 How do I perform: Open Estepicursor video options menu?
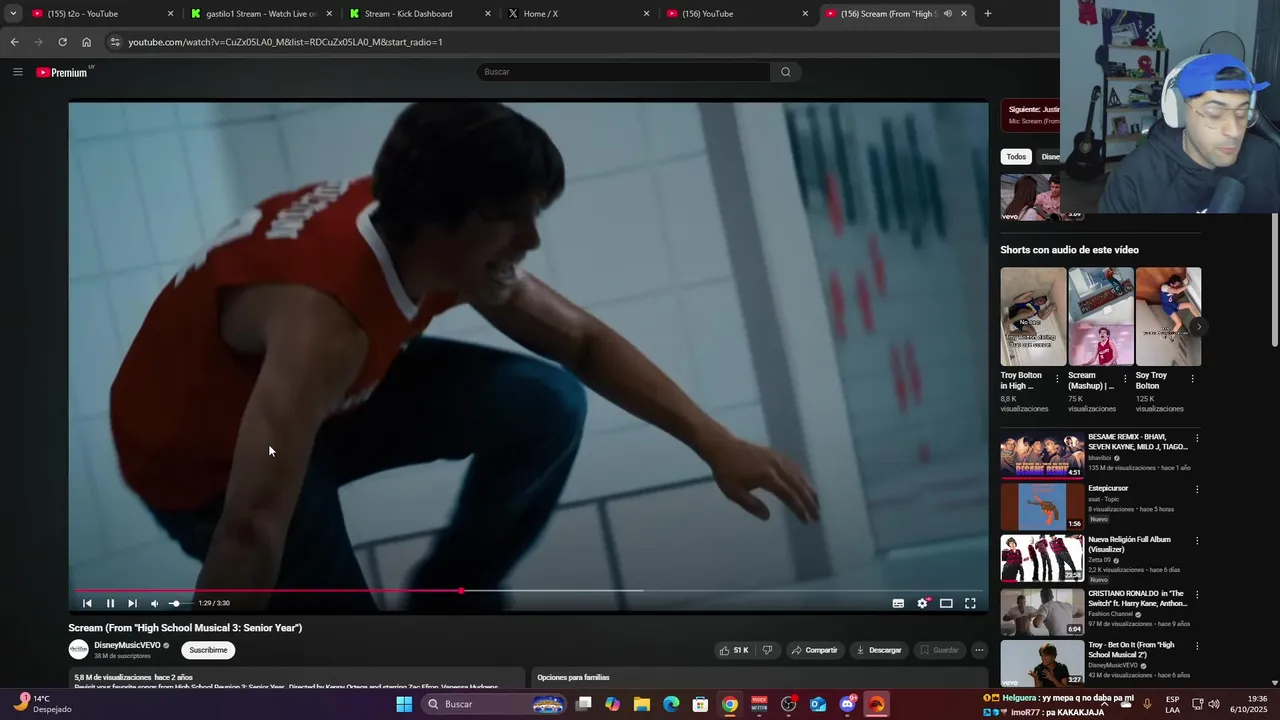tap(1197, 489)
